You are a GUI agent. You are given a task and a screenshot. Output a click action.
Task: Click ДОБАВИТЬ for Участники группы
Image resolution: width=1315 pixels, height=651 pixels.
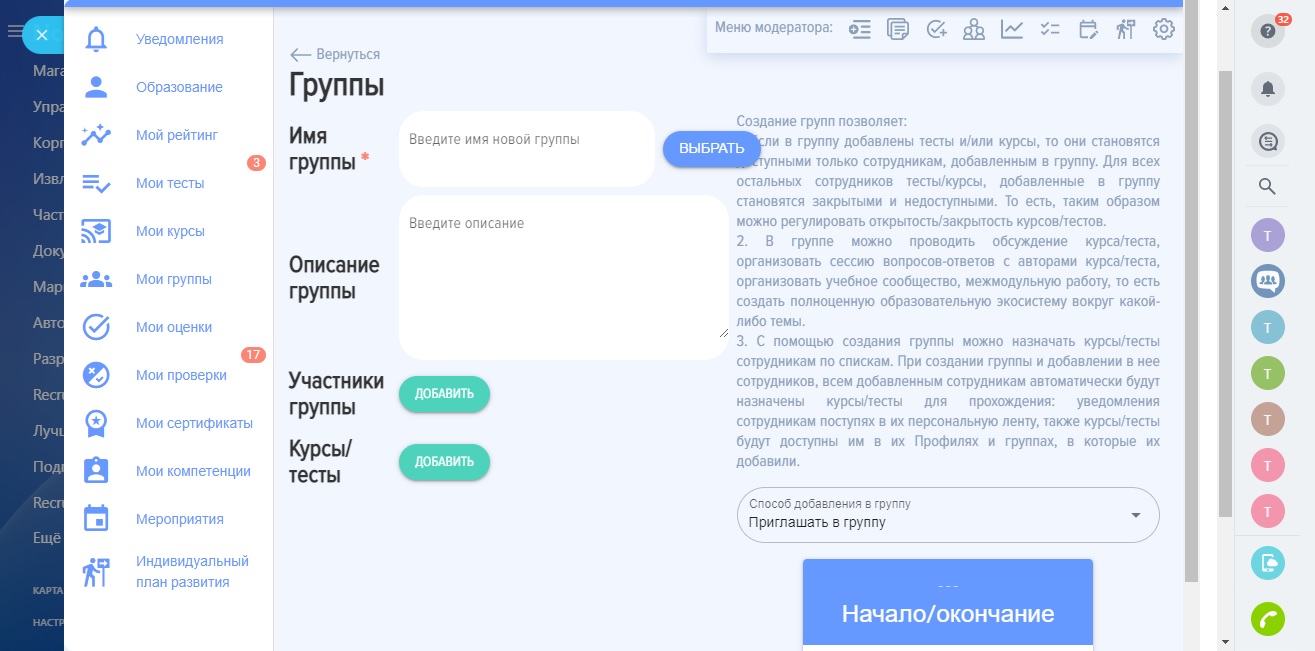point(444,394)
